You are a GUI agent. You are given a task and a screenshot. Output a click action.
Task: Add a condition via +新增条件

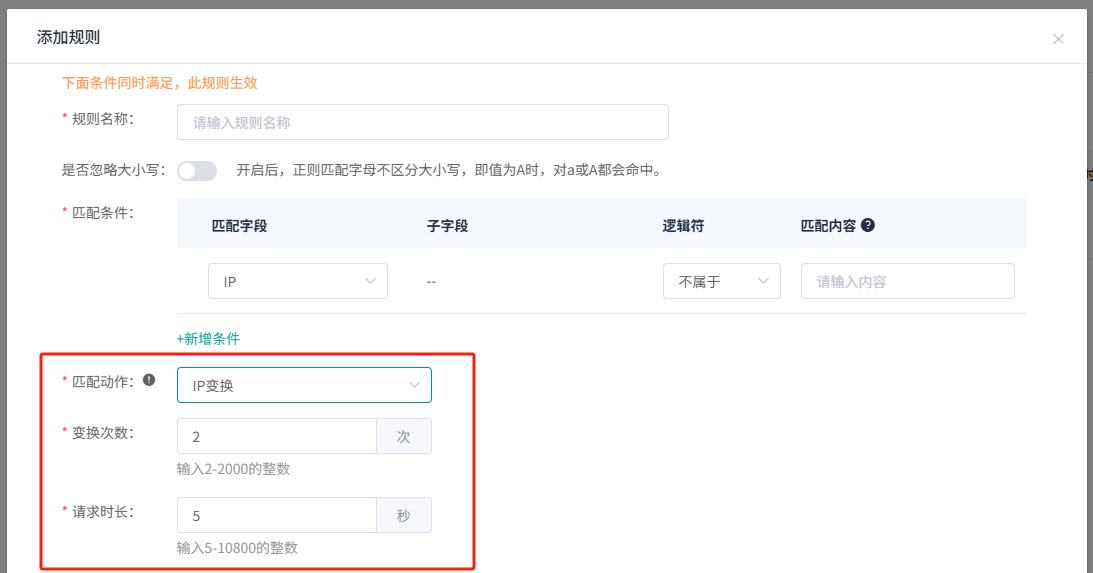pyautogui.click(x=208, y=338)
